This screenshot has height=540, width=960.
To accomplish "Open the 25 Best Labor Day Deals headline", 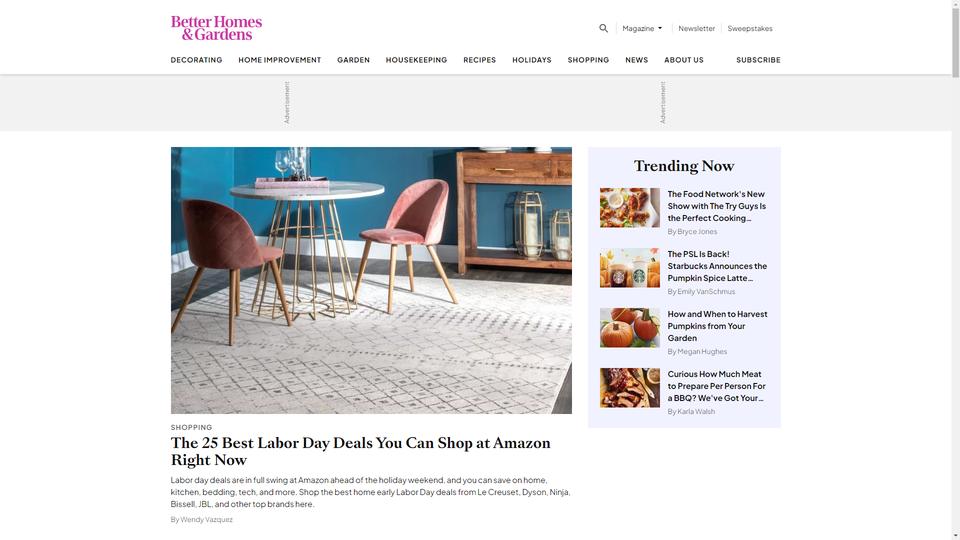I will click(361, 451).
